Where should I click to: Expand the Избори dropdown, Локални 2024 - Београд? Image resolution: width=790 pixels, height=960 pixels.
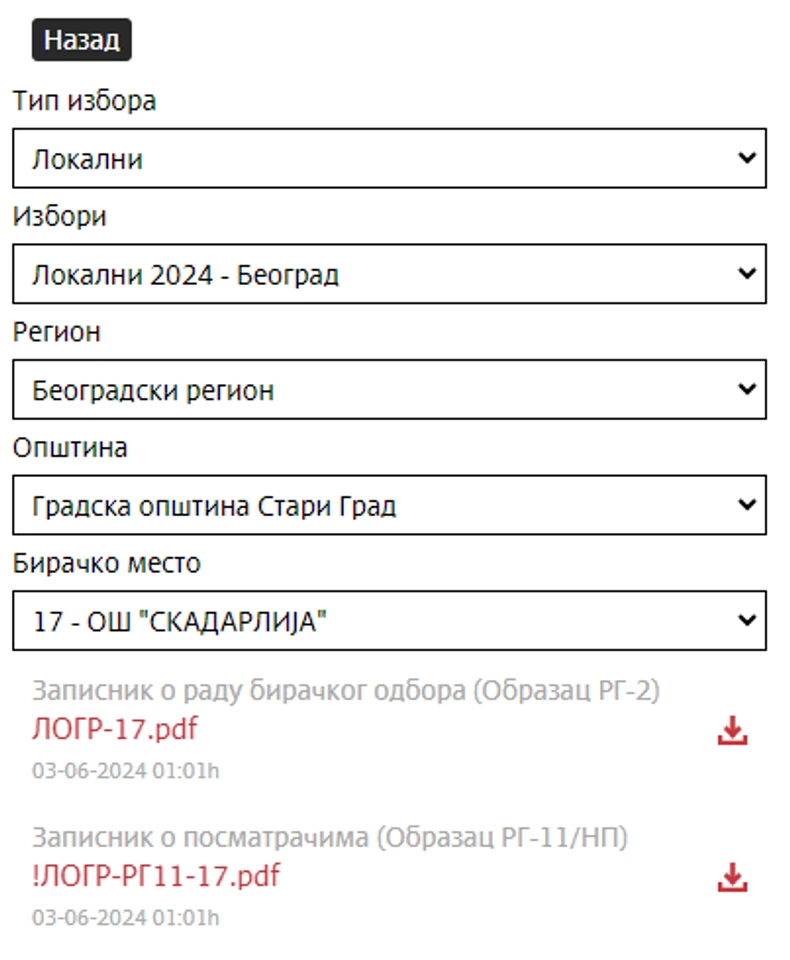389,274
